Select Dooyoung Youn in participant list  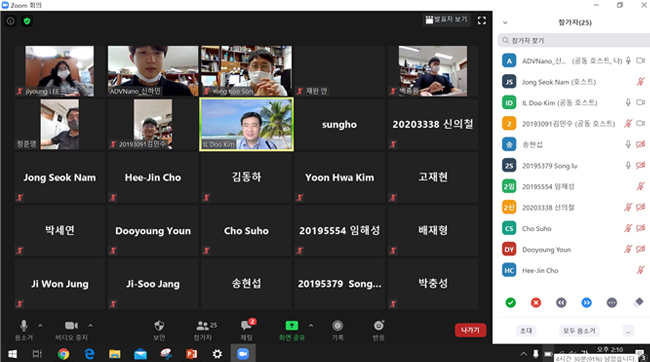[x=574, y=249]
